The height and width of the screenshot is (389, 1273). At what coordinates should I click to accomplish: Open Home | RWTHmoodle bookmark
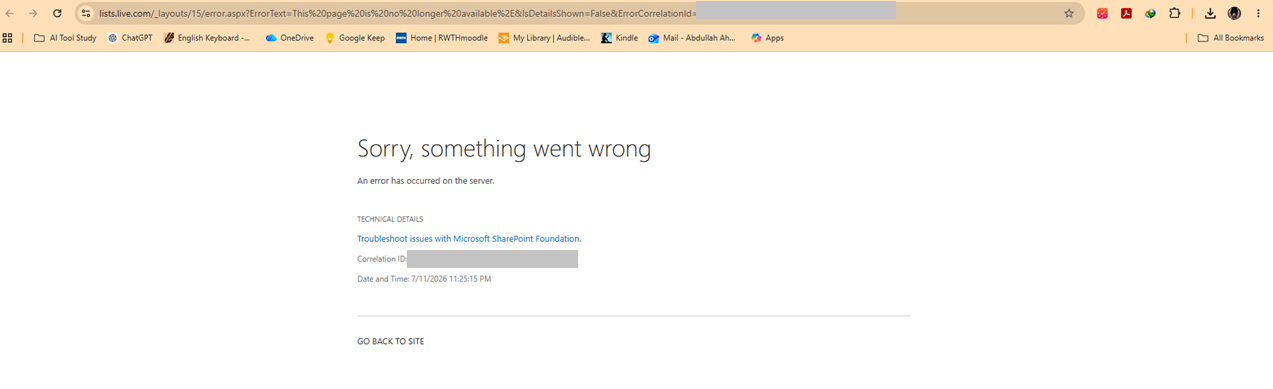tap(441, 38)
